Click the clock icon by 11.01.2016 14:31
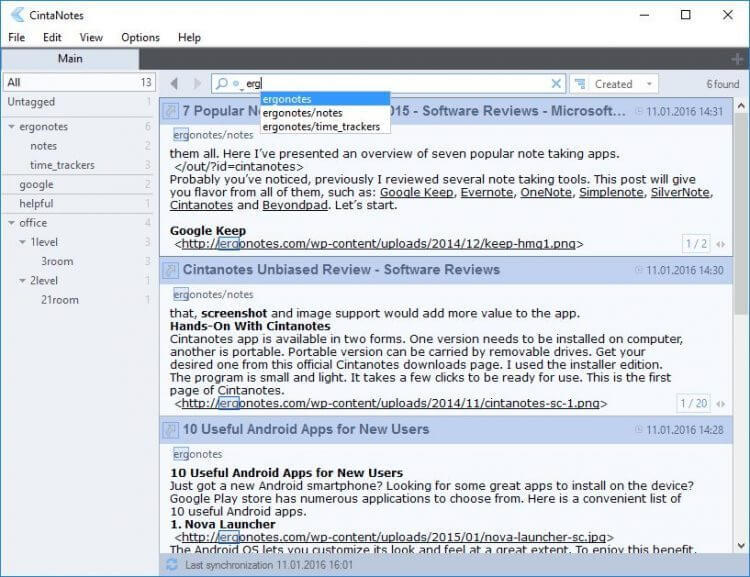The height and width of the screenshot is (577, 750). (639, 111)
